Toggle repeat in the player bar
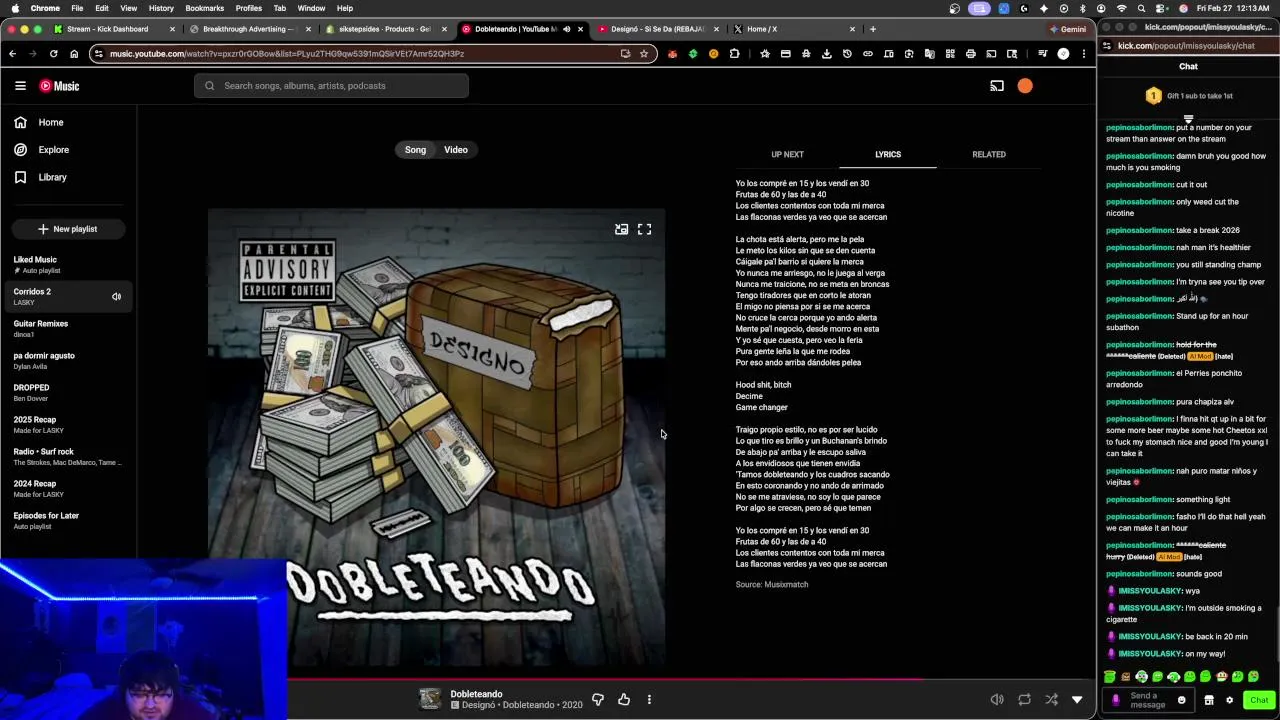This screenshot has width=1280, height=720. pyautogui.click(x=1024, y=699)
